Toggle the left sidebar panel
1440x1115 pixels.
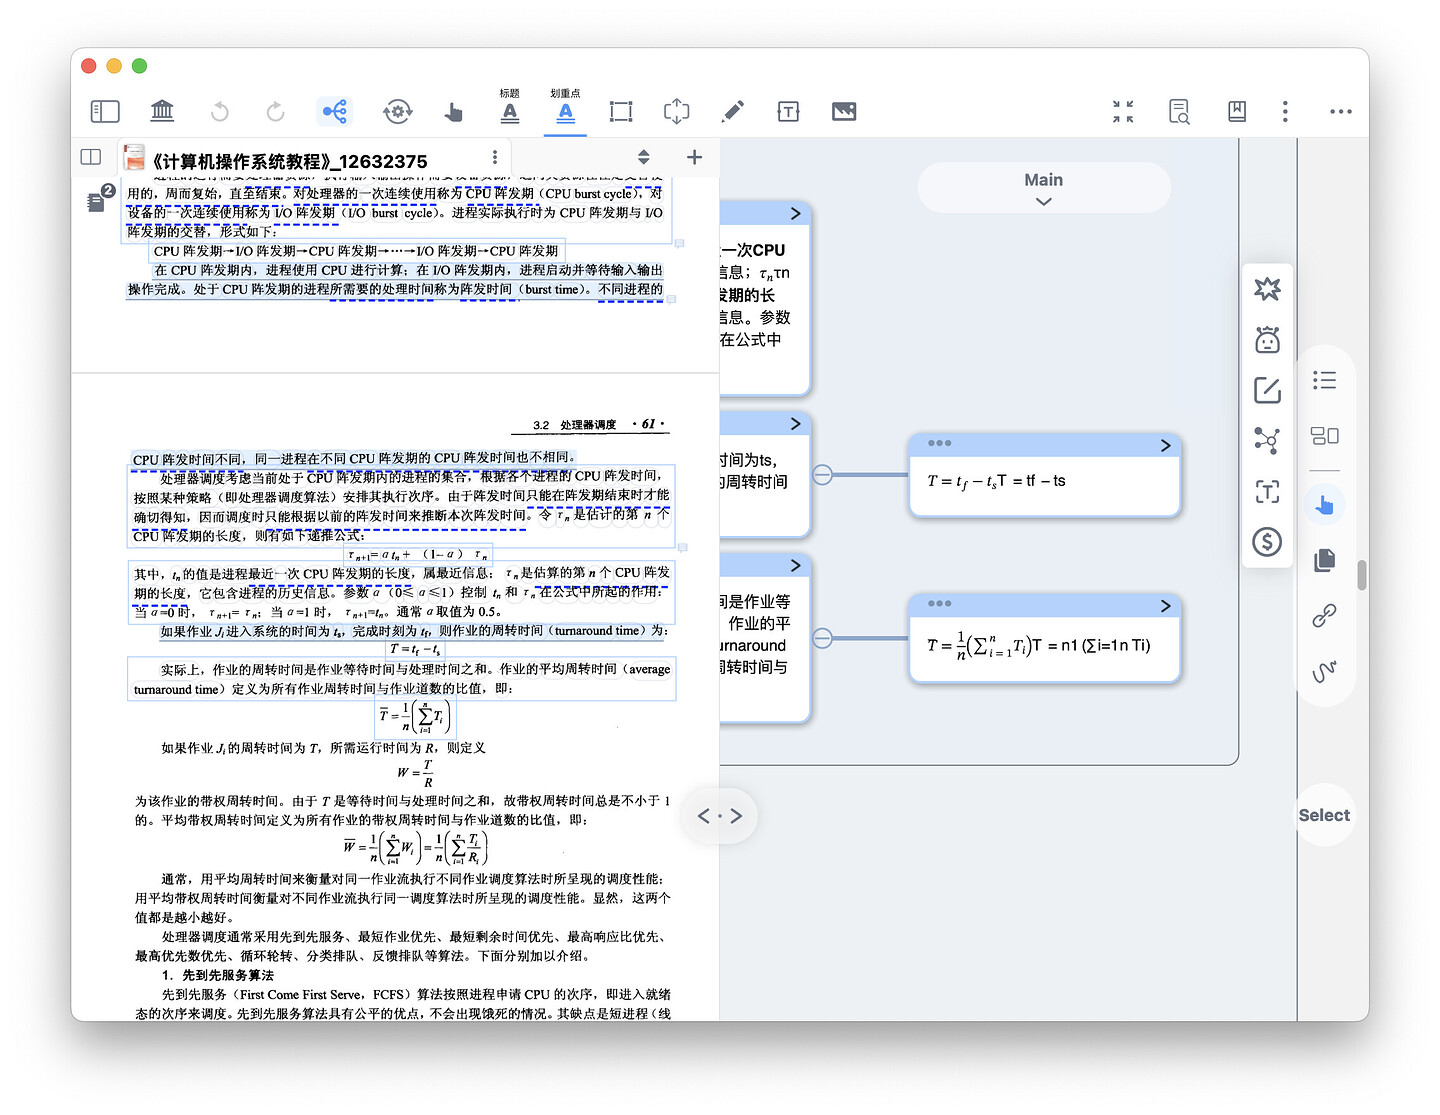pos(105,111)
